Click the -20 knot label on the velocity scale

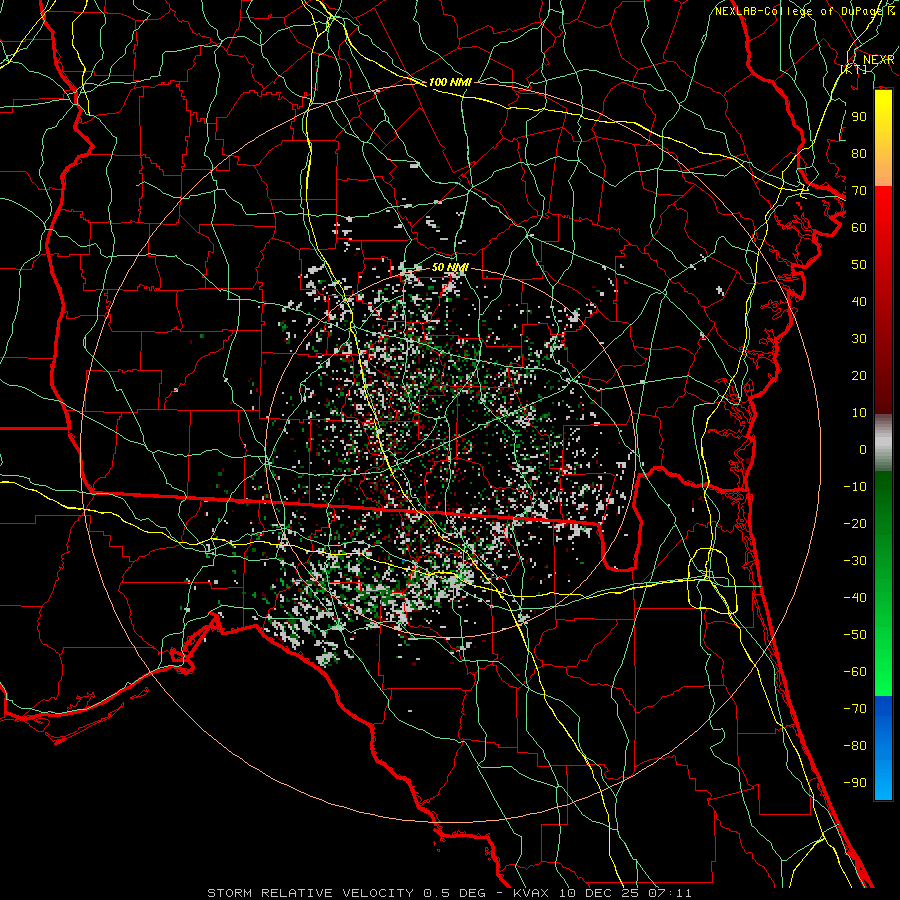pyautogui.click(x=855, y=524)
